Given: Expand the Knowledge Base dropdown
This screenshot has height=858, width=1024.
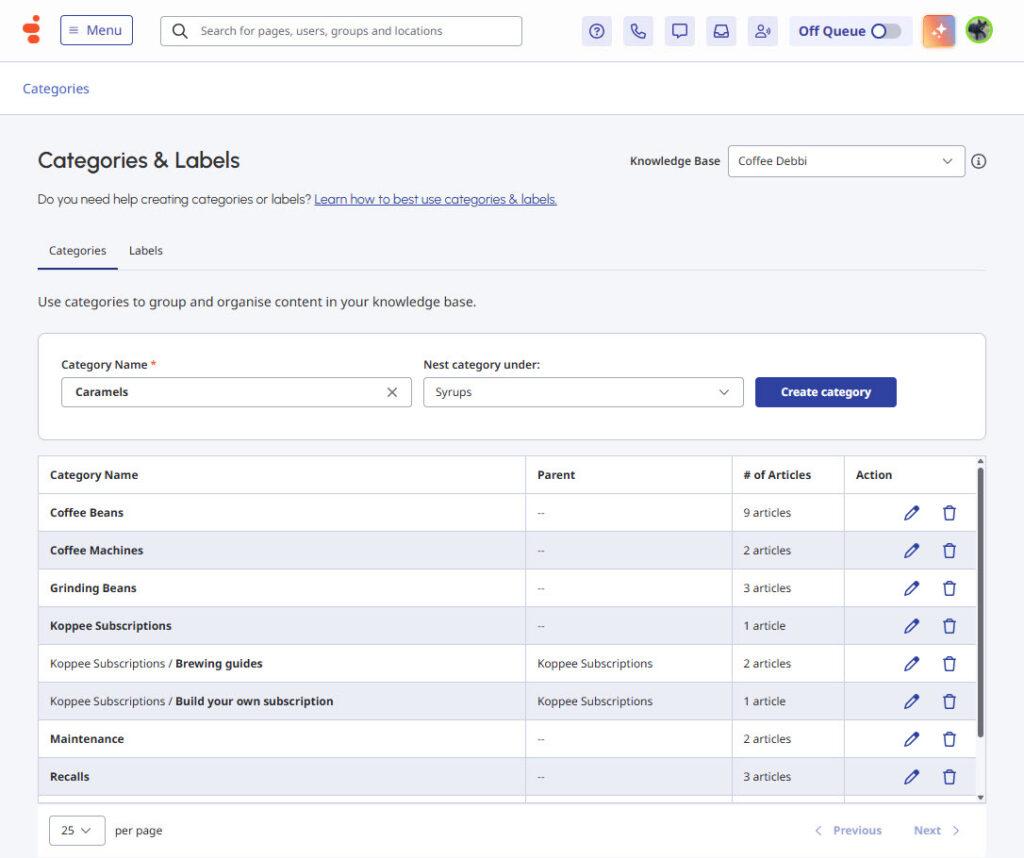Looking at the screenshot, I should coord(846,161).
